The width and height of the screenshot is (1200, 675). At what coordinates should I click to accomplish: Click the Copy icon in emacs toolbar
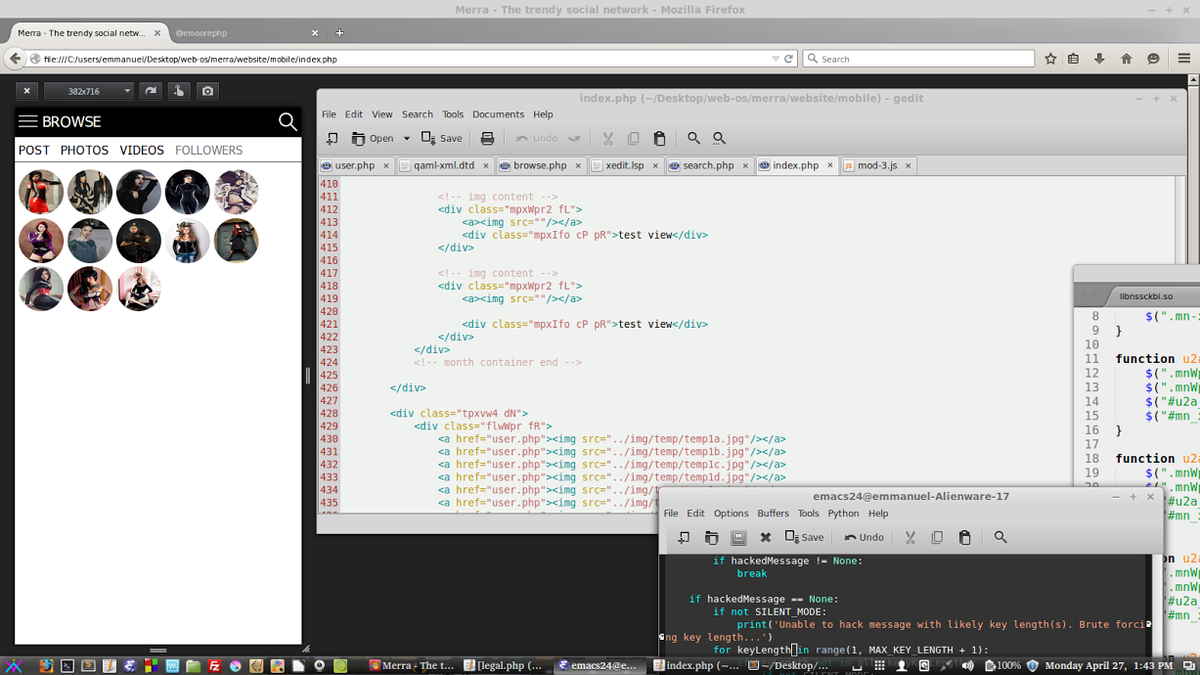click(x=937, y=537)
